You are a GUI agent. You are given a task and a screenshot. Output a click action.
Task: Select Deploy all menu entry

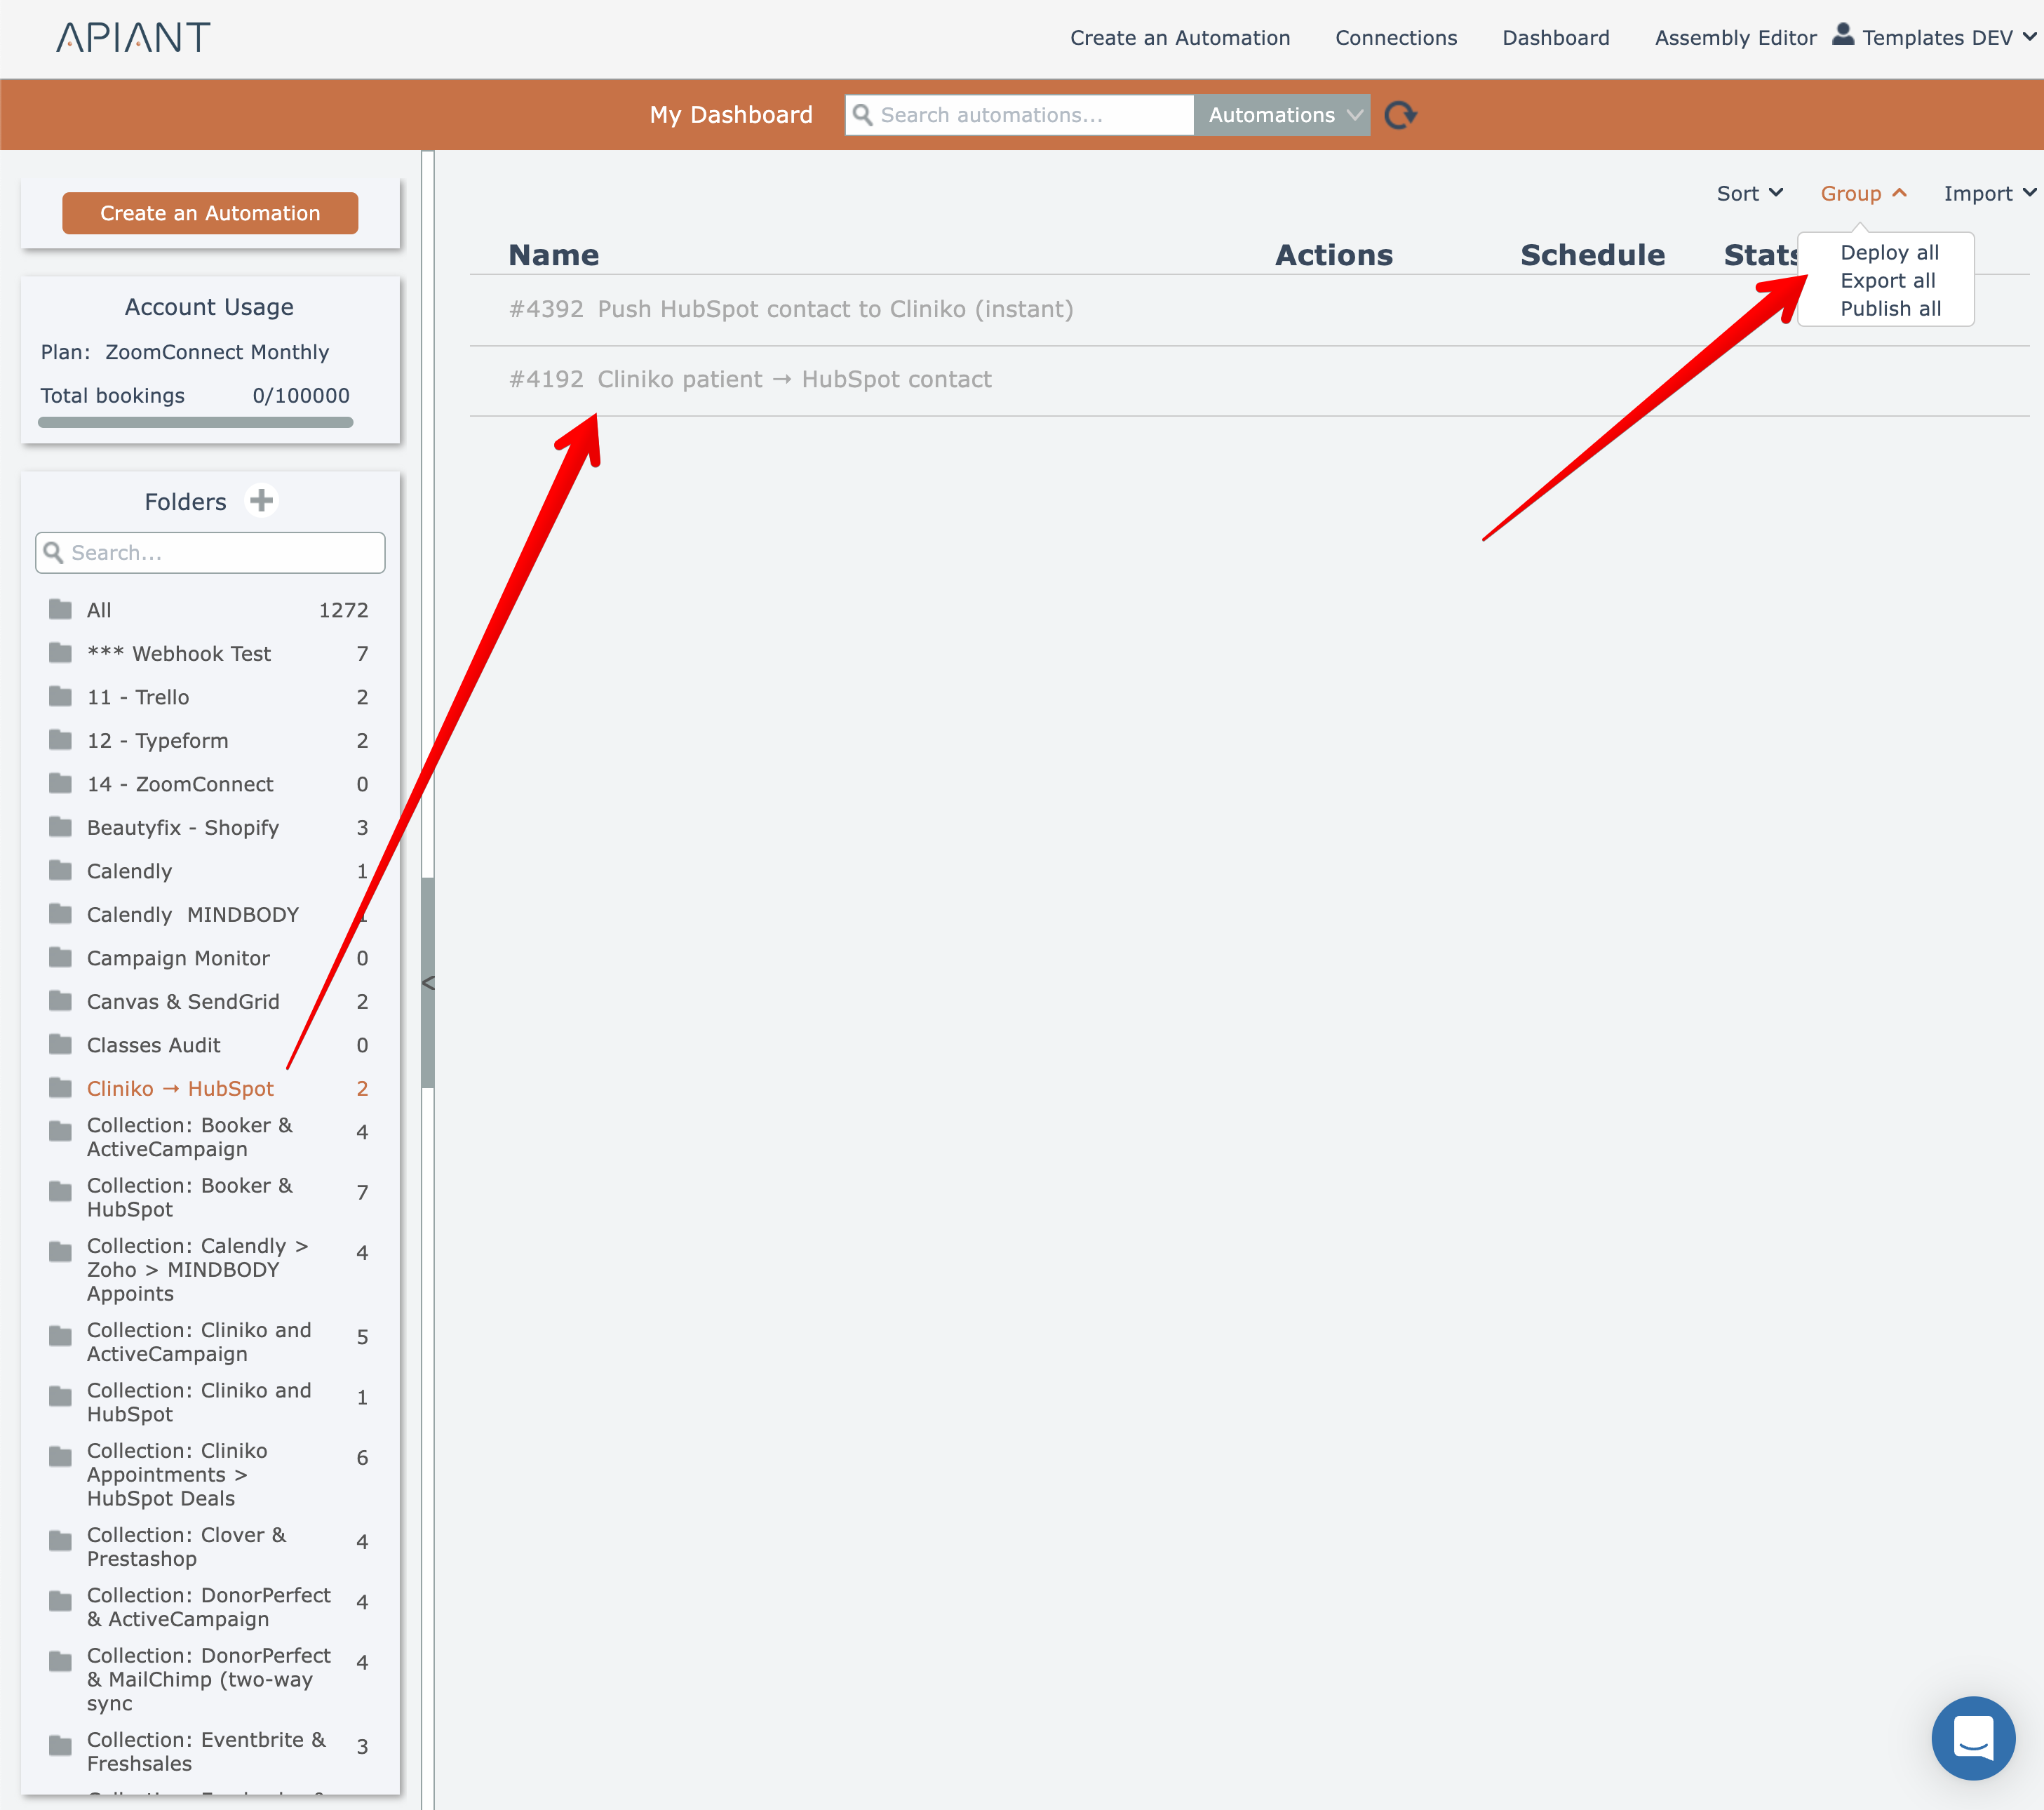[x=1888, y=253]
